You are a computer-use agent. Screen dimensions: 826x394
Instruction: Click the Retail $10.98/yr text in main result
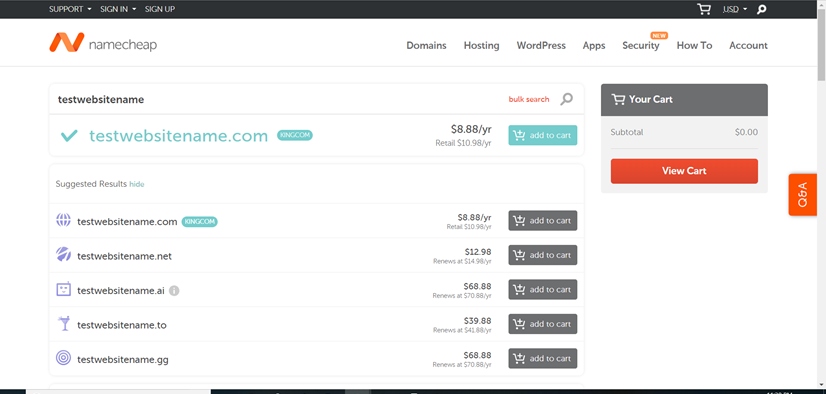[464, 143]
